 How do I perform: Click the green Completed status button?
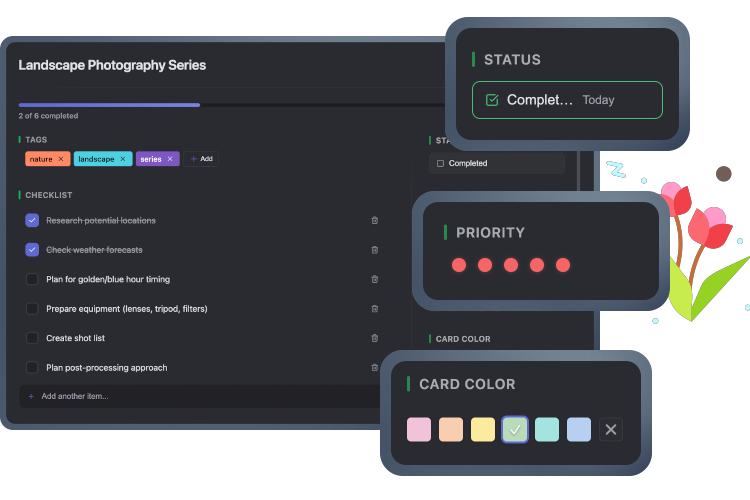click(x=566, y=100)
